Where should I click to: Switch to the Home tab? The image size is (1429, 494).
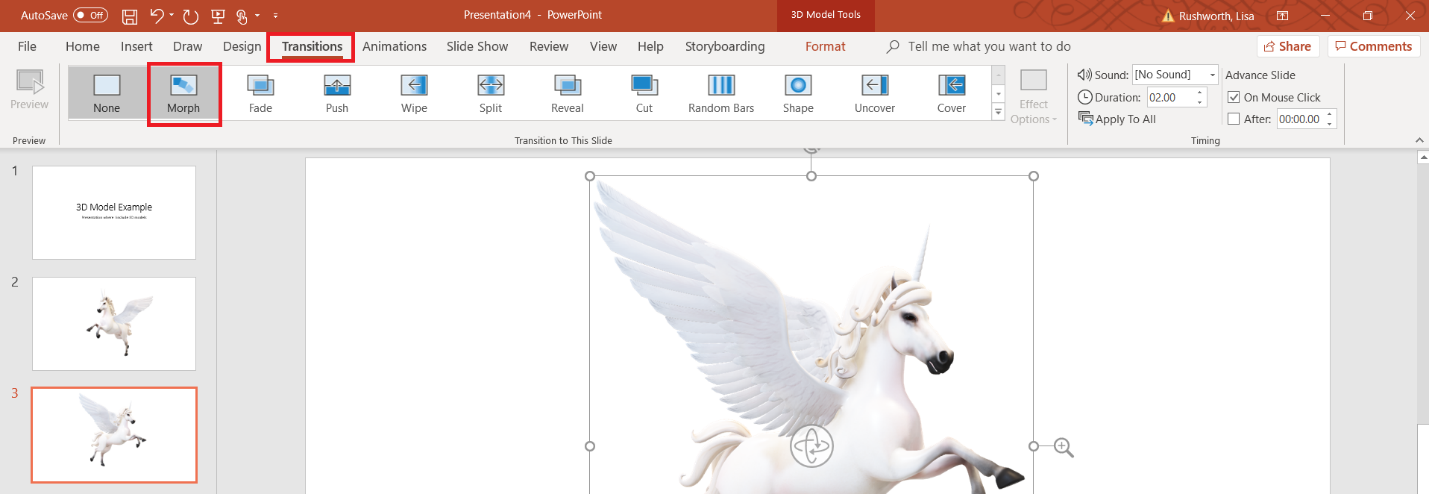[82, 46]
